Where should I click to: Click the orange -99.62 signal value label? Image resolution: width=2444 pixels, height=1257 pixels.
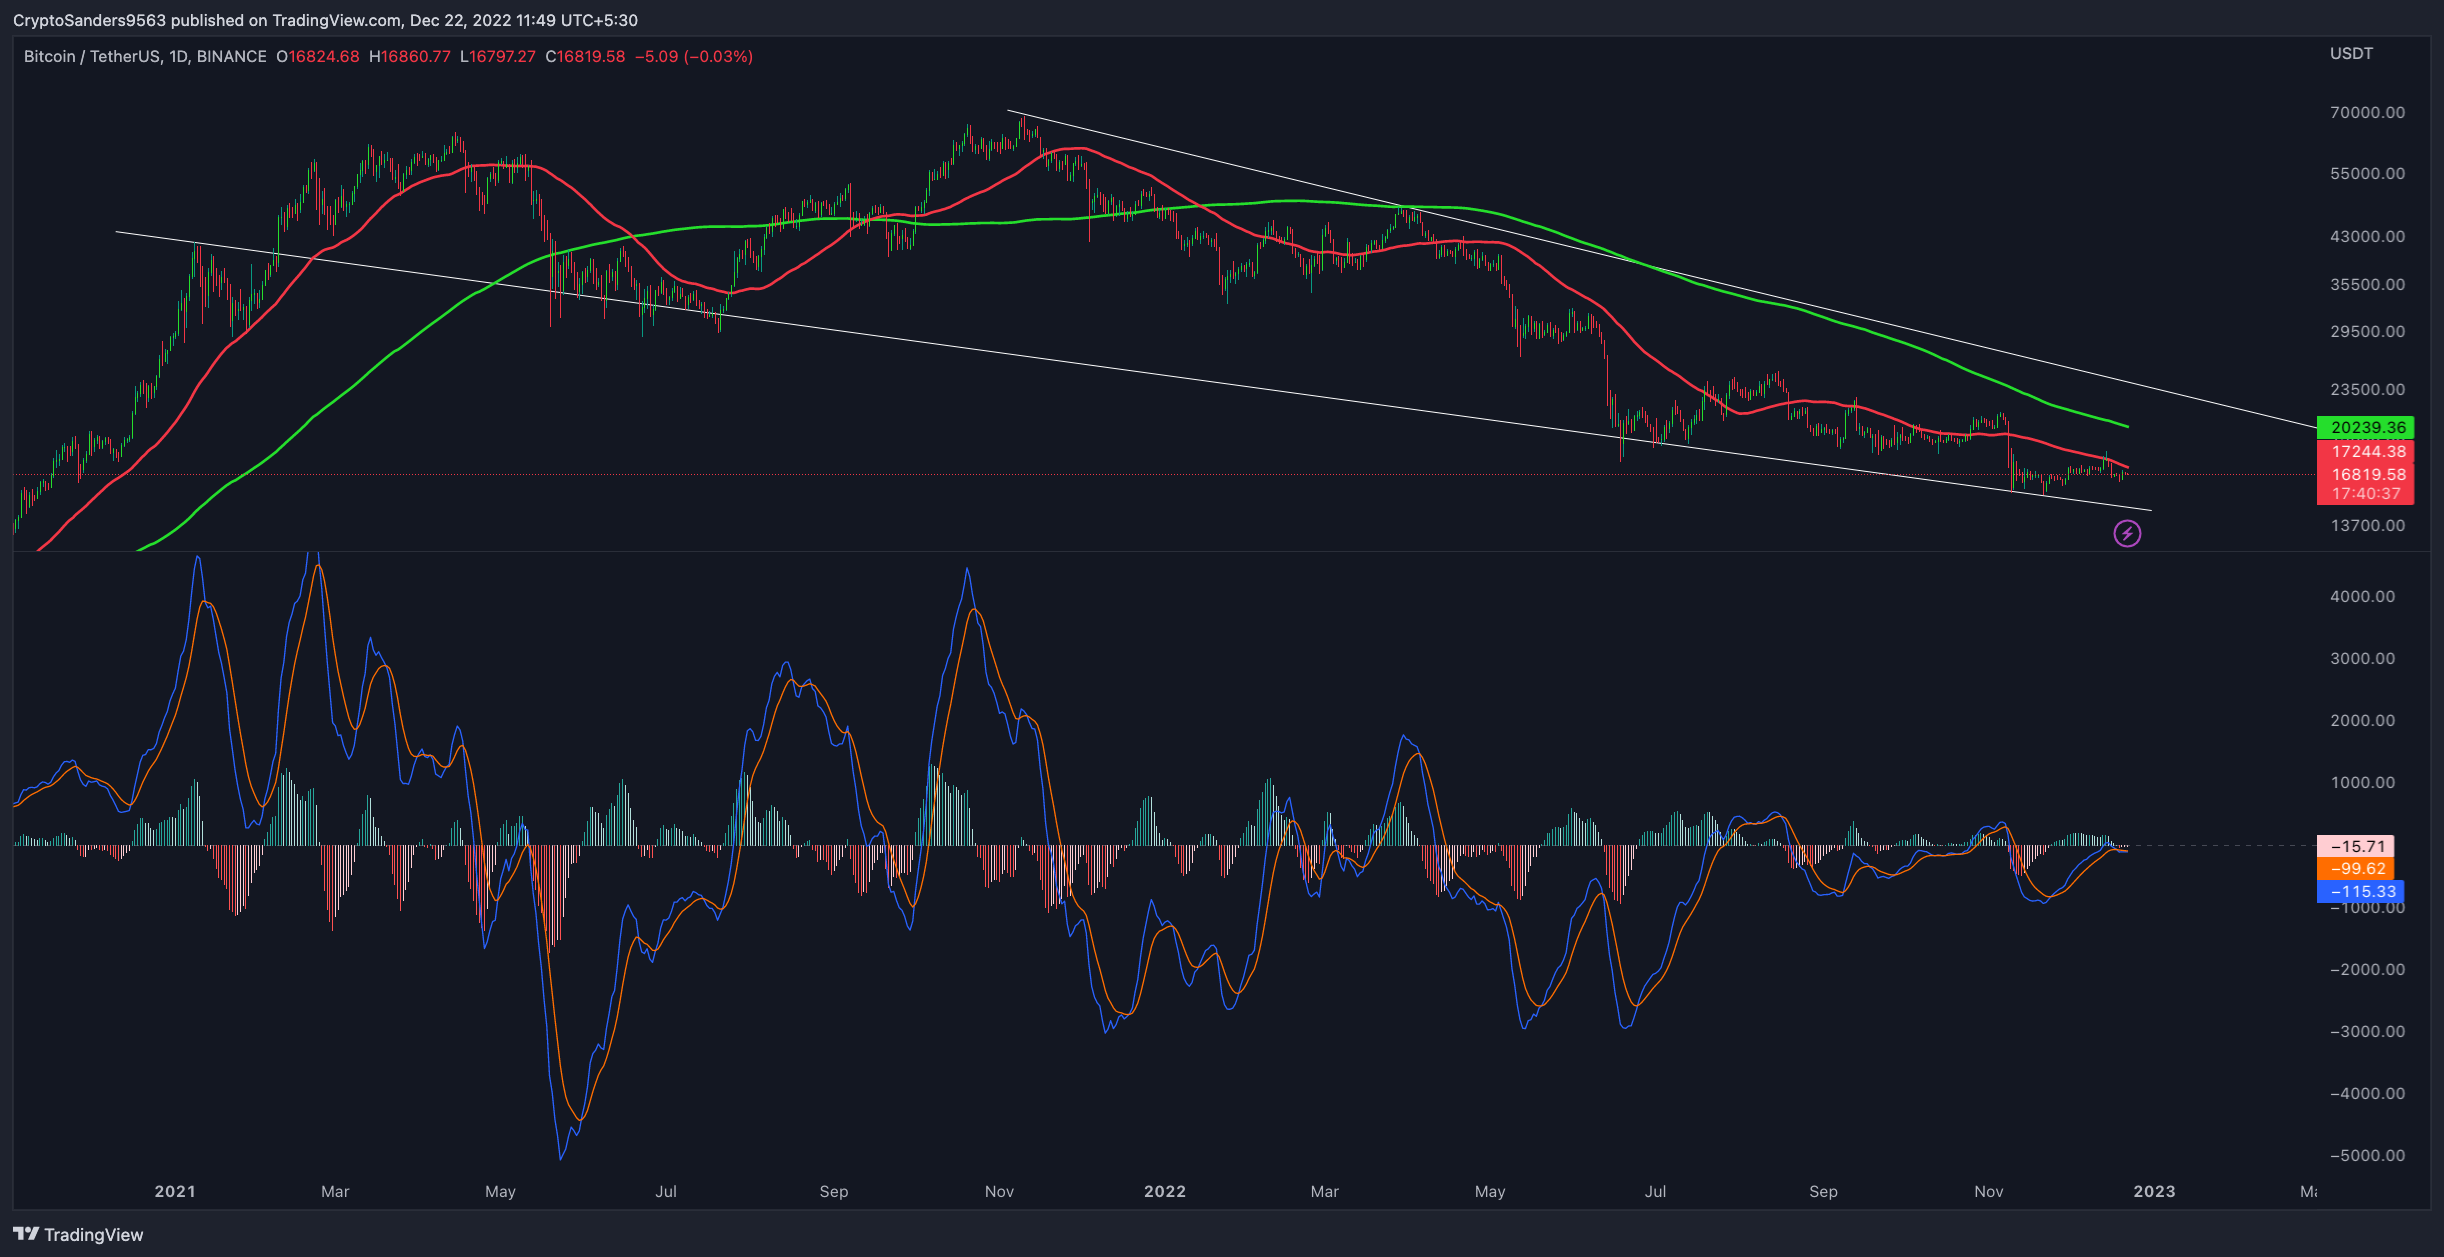tap(2355, 869)
